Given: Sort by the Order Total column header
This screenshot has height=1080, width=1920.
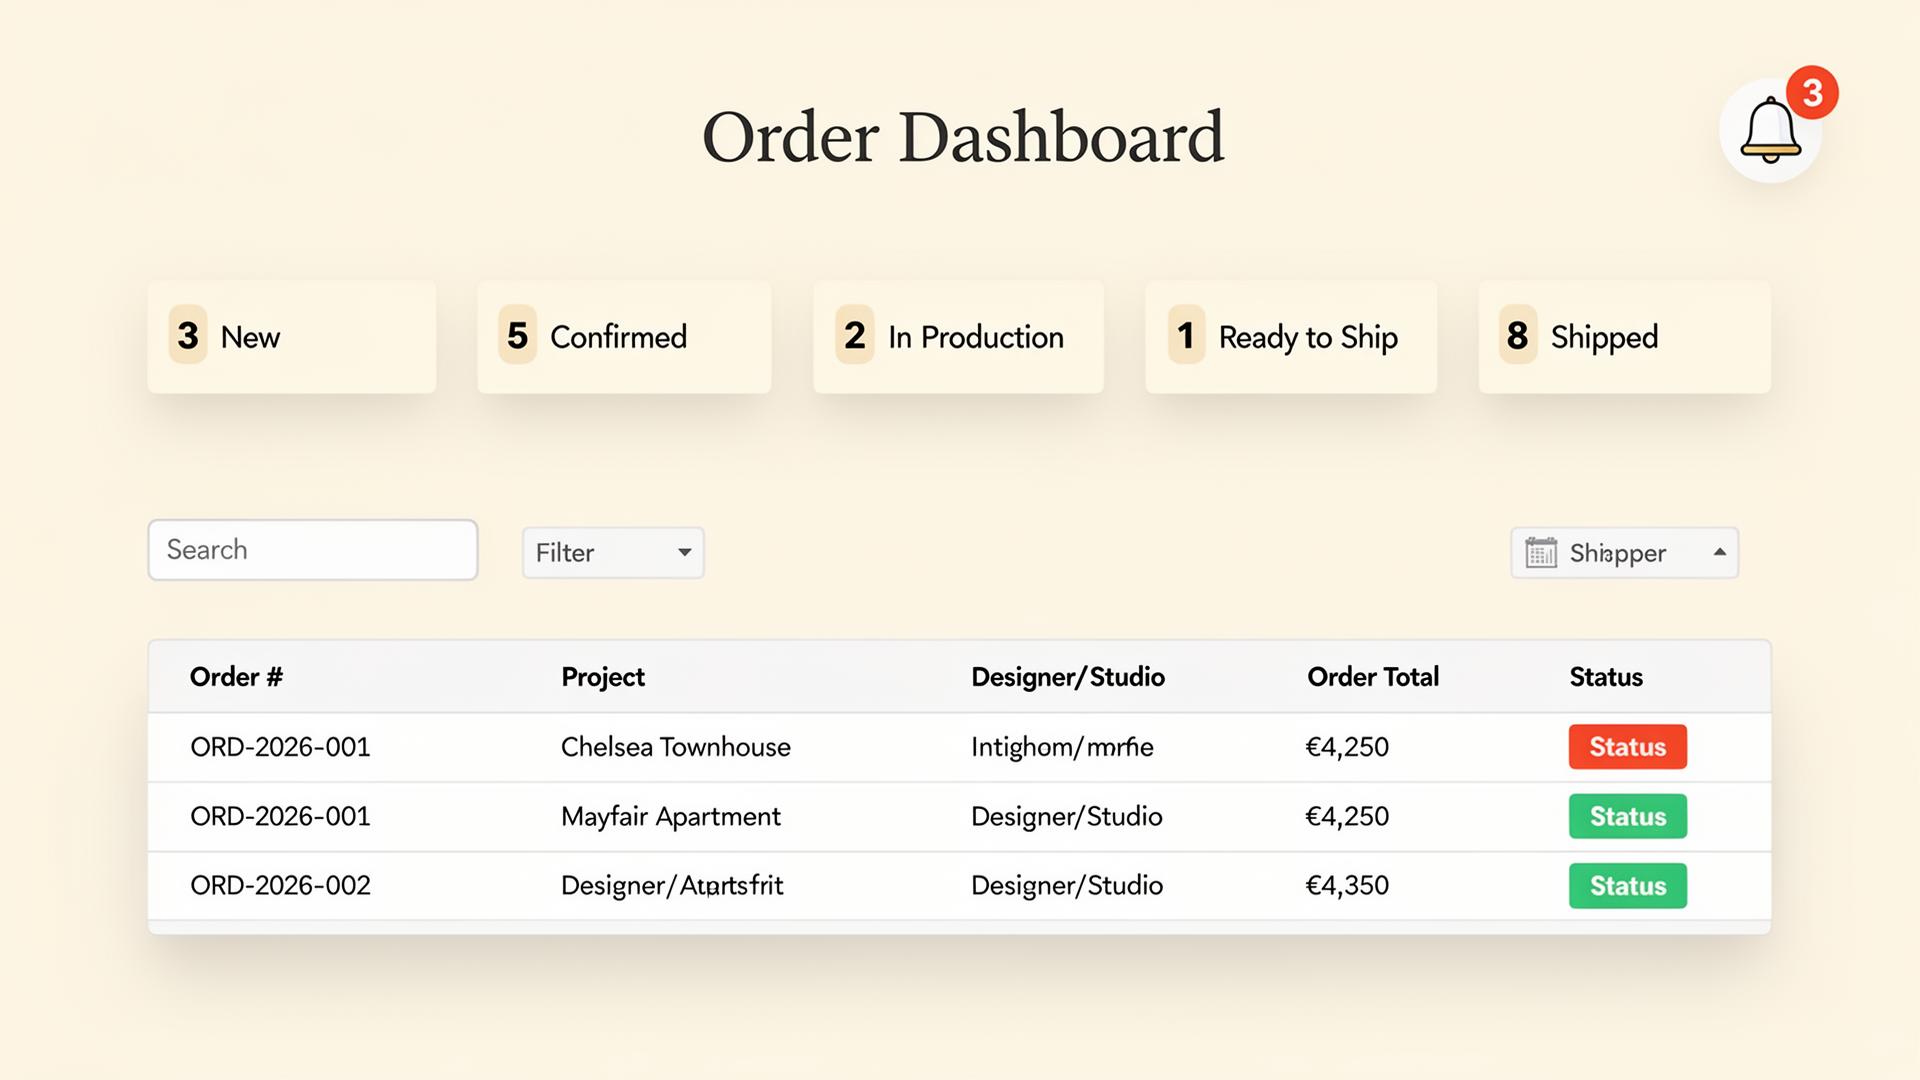Looking at the screenshot, I should [x=1372, y=677].
